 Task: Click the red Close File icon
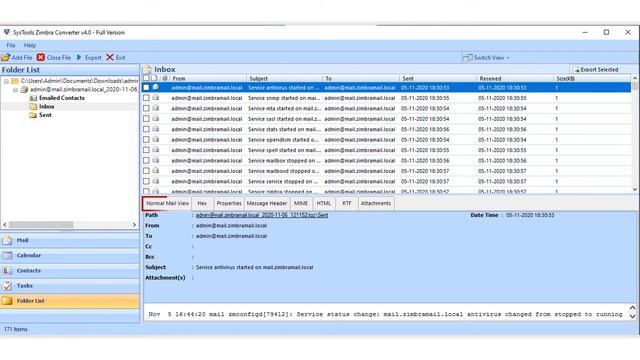40,58
